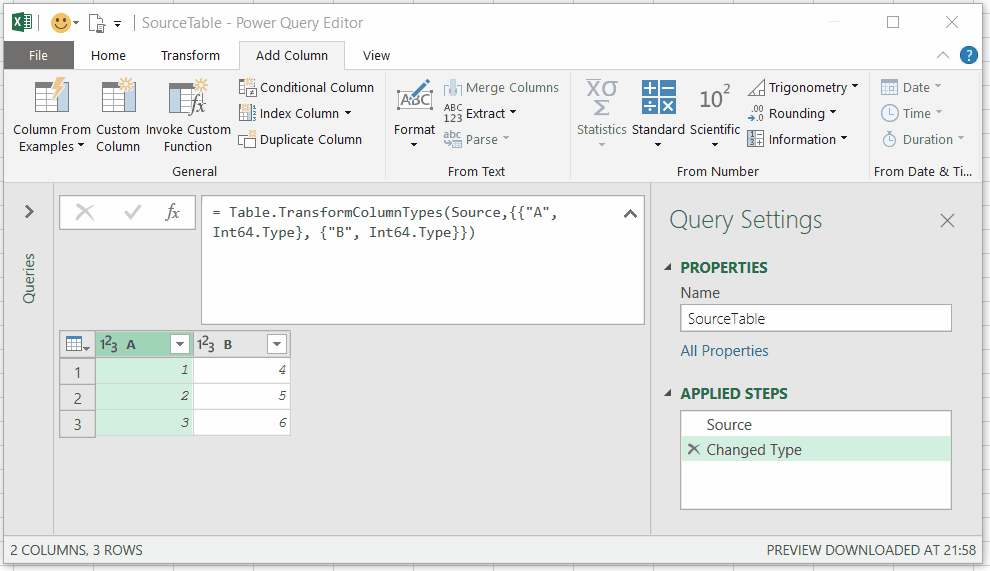Confirm formula with checkmark icon
Viewport: 990px width, 571px height.
(133, 212)
